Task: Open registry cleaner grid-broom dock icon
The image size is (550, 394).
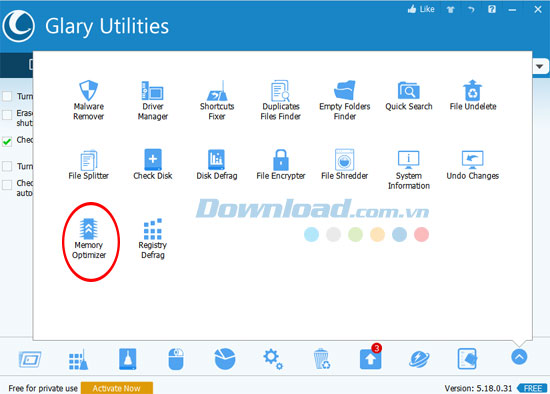Action: (79, 359)
